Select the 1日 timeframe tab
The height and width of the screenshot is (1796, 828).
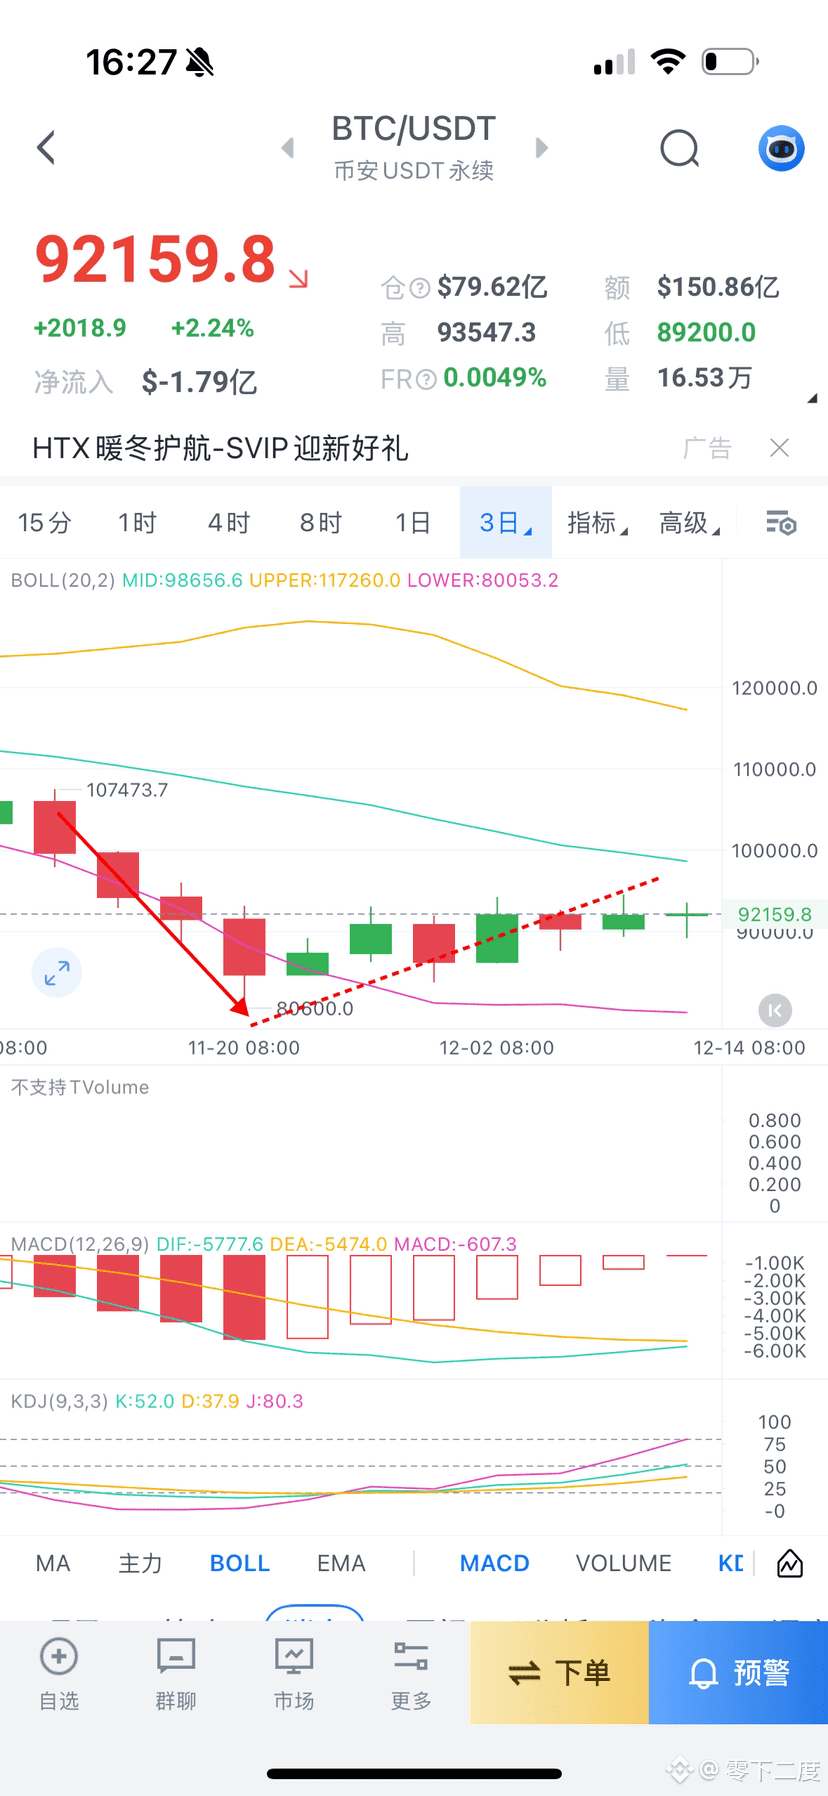[x=412, y=523]
